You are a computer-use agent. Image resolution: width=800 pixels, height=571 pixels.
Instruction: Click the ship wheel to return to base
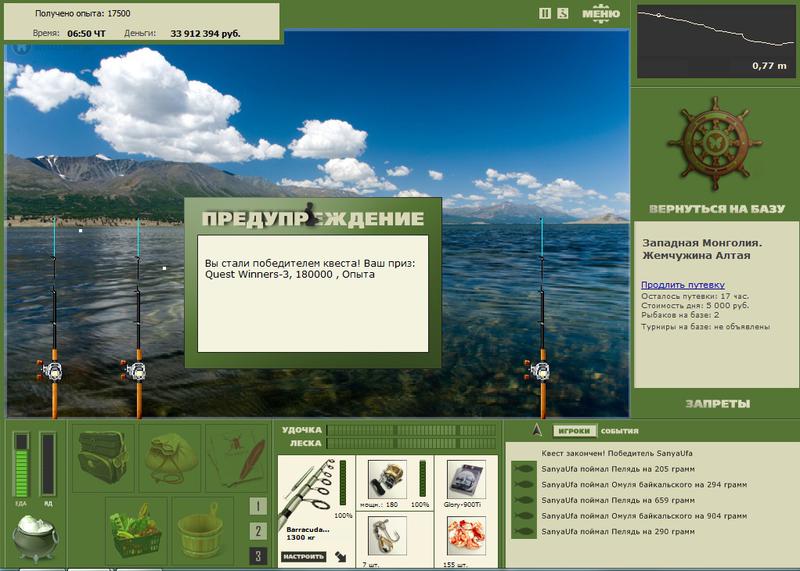(x=715, y=144)
